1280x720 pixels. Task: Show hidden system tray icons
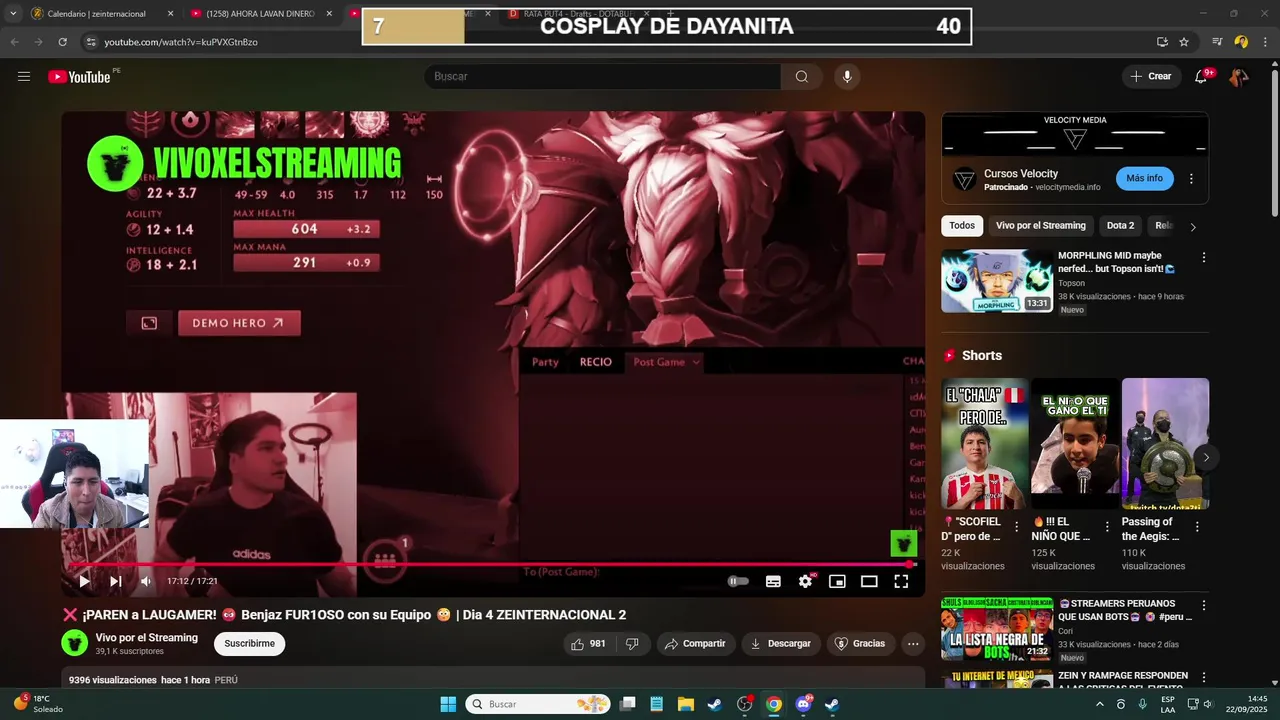[1100, 704]
